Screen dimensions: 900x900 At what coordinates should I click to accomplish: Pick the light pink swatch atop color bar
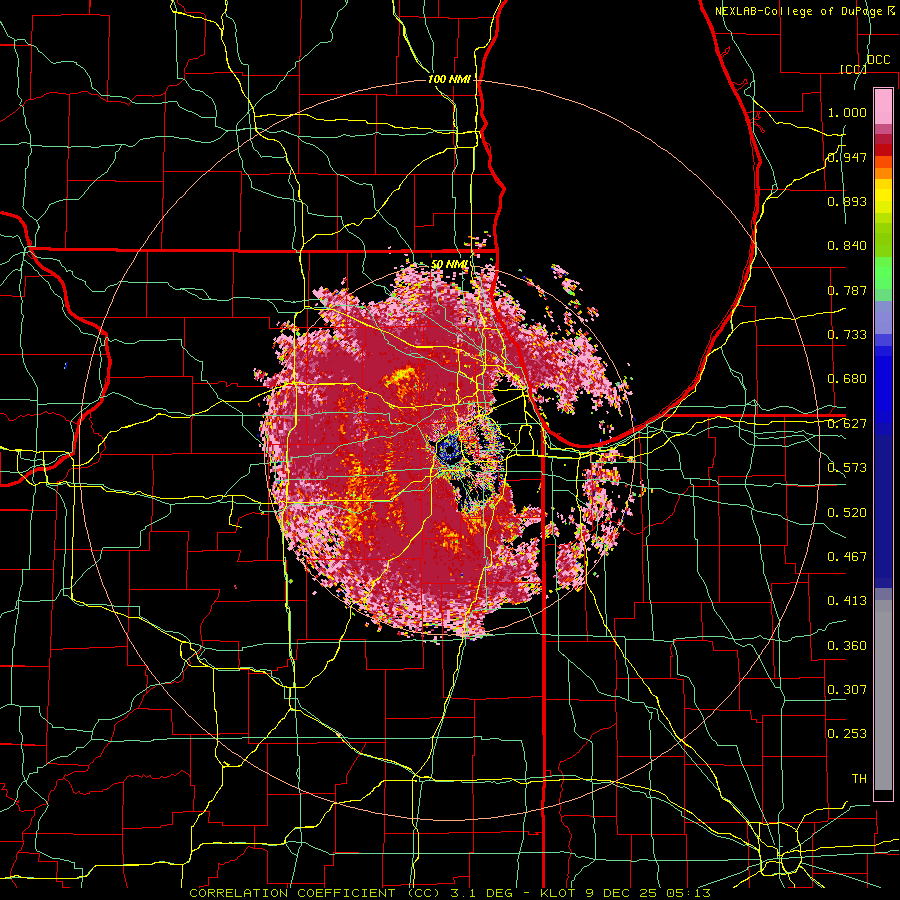coord(883,107)
